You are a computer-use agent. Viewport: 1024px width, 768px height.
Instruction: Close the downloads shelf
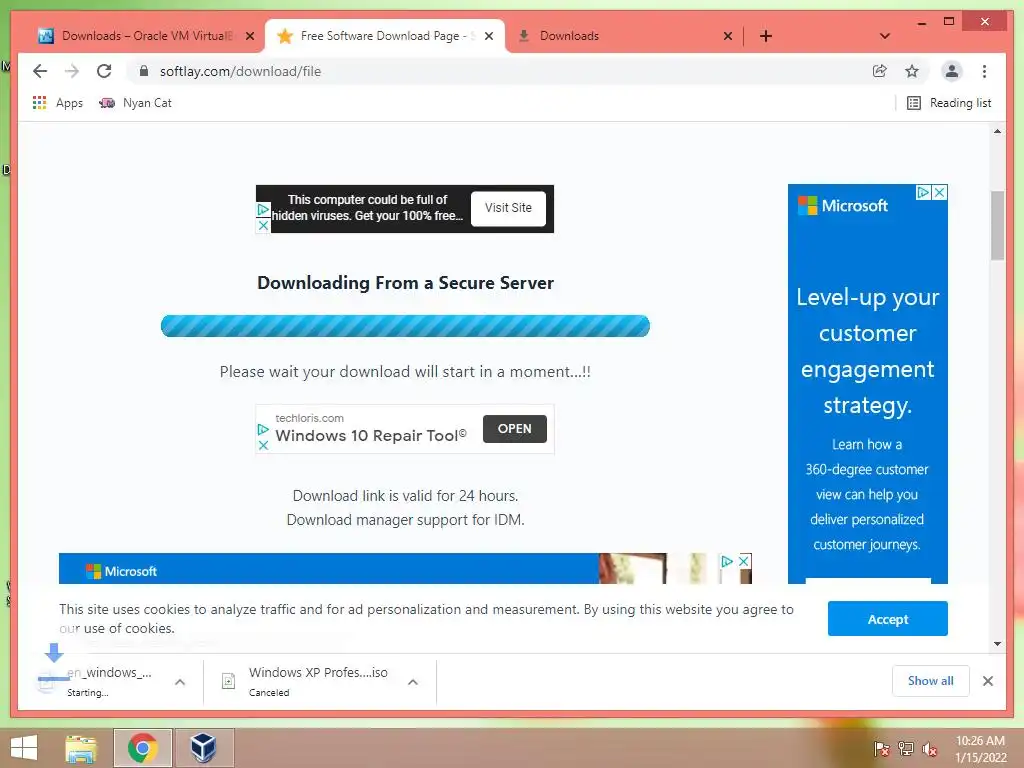pos(987,681)
